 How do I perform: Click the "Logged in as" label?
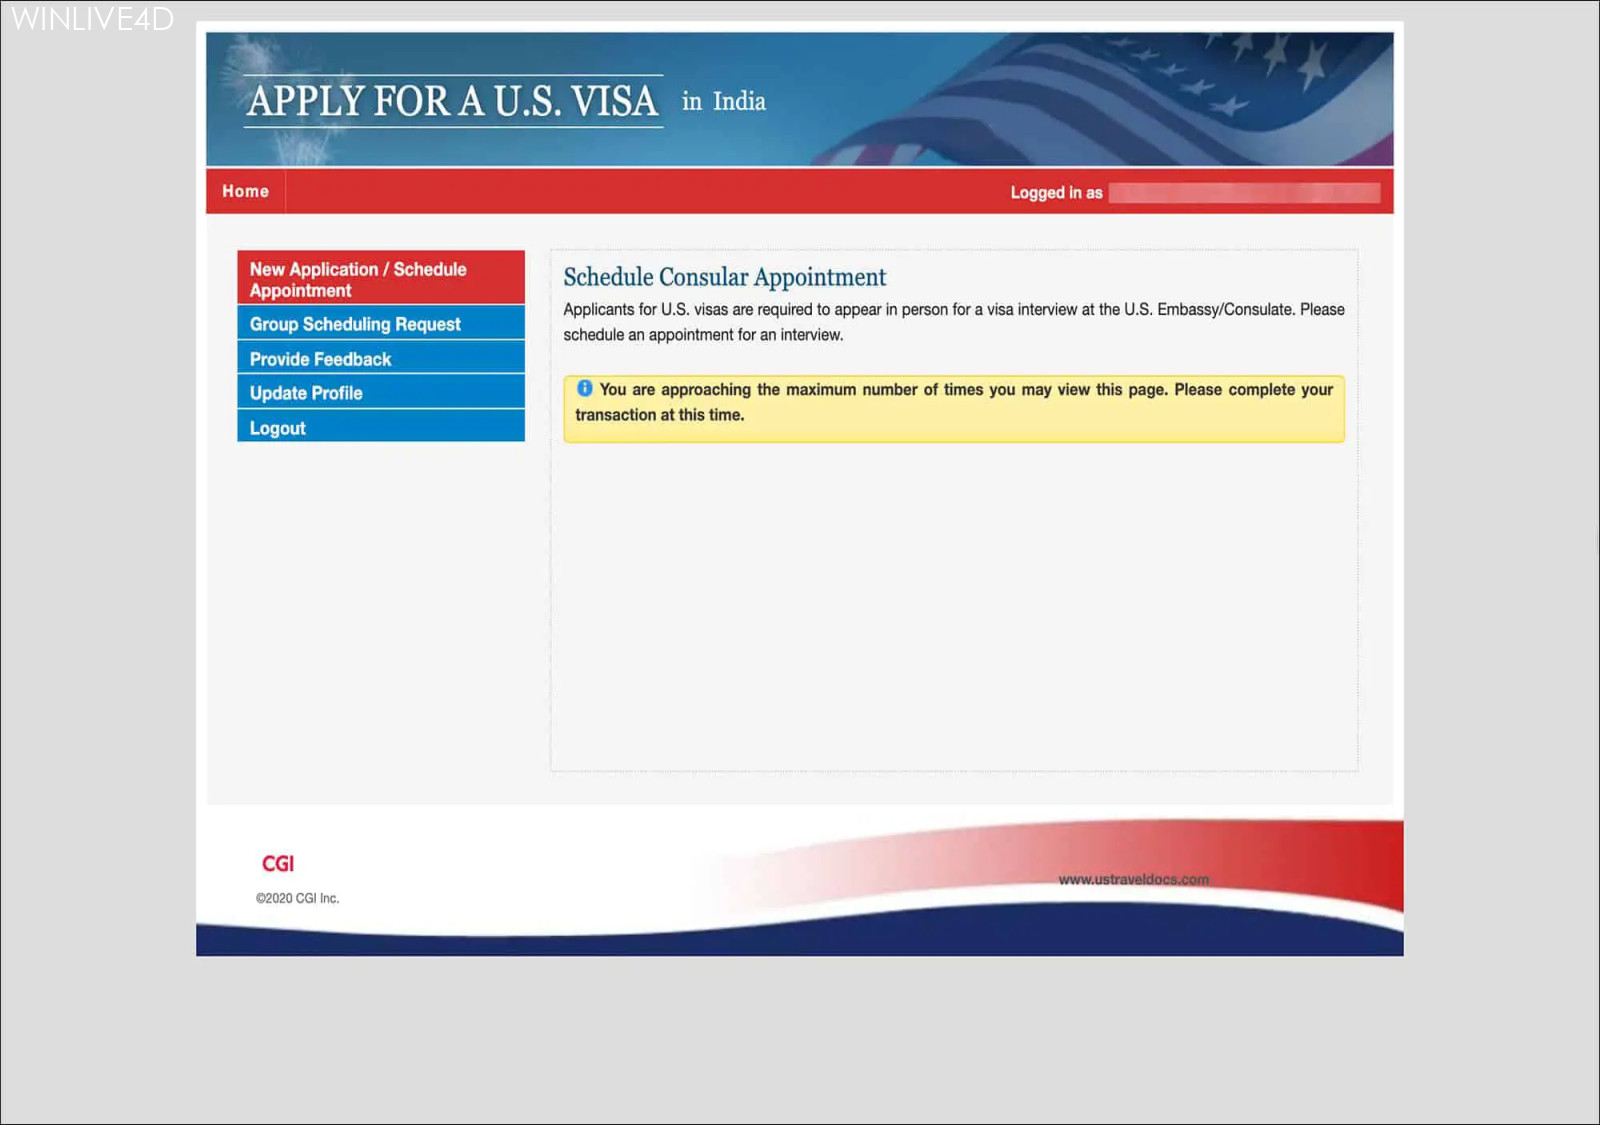pyautogui.click(x=1056, y=193)
